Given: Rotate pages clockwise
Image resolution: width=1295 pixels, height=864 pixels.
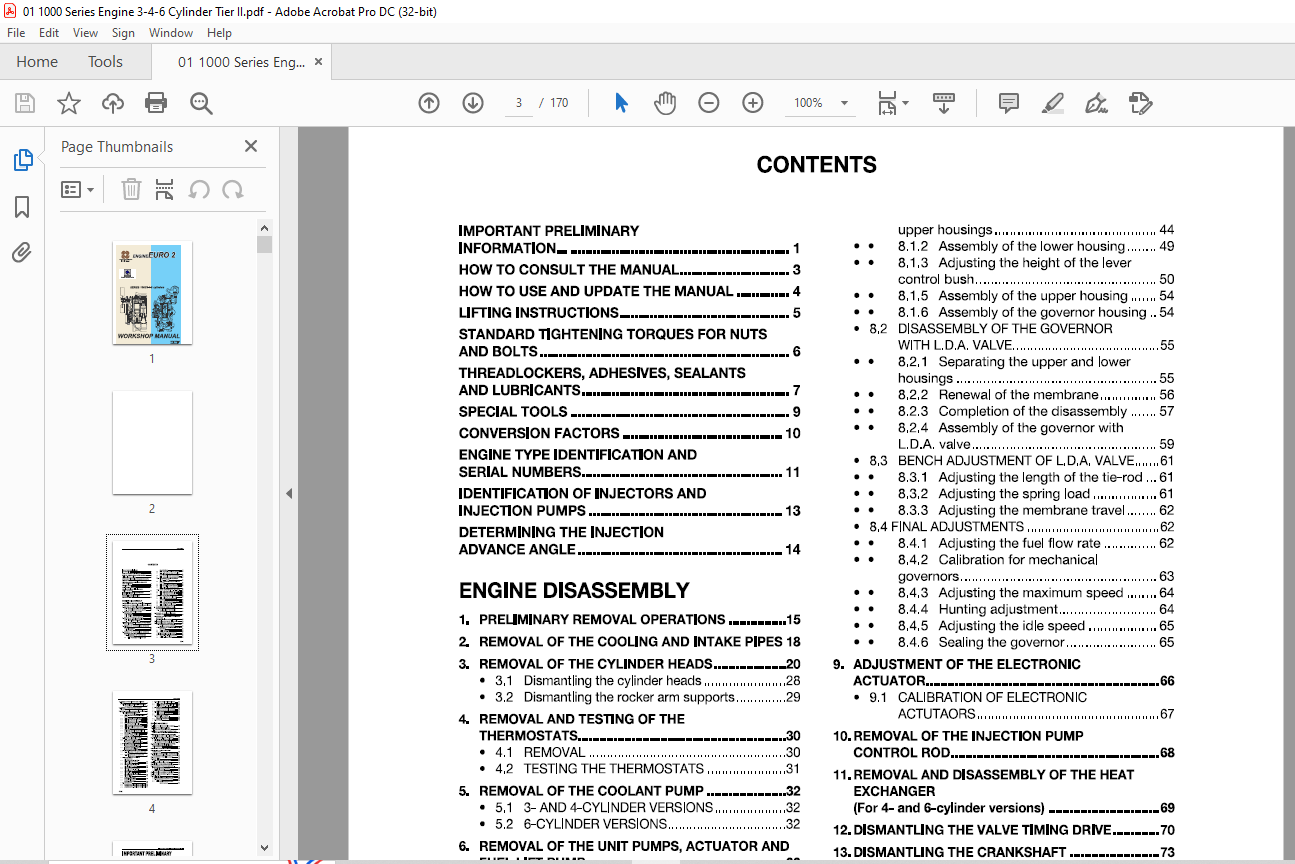Looking at the screenshot, I should (x=233, y=189).
